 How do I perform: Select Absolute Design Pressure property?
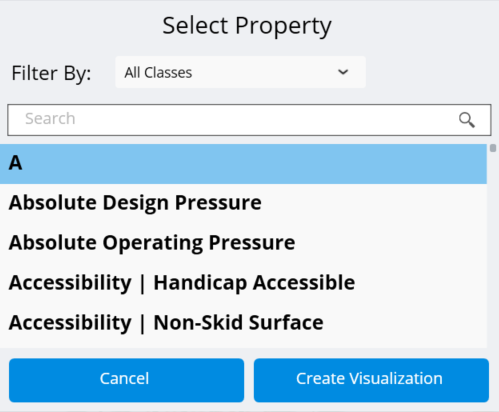(243, 203)
